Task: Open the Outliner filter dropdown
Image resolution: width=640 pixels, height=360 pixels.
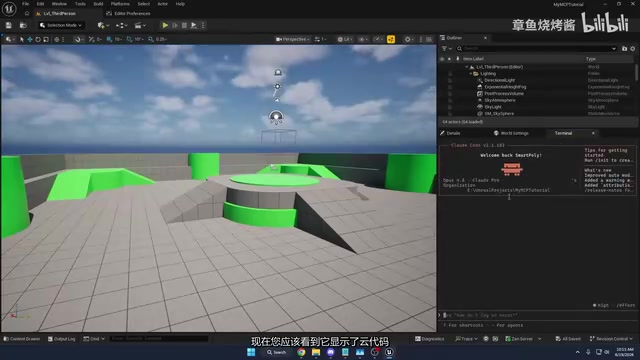Action: (447, 49)
